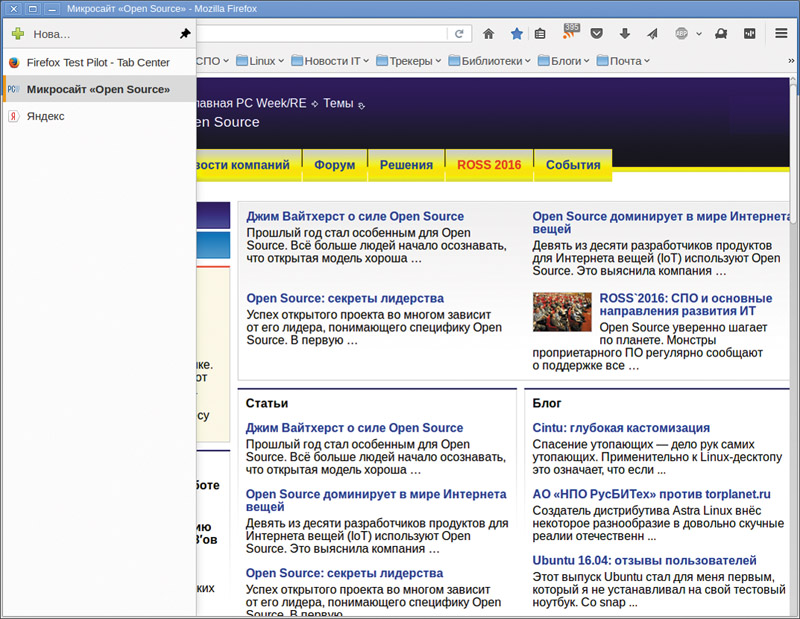This screenshot has height=619, width=800.
Task: Show bookmarks list icon next to star
Action: [x=540, y=34]
